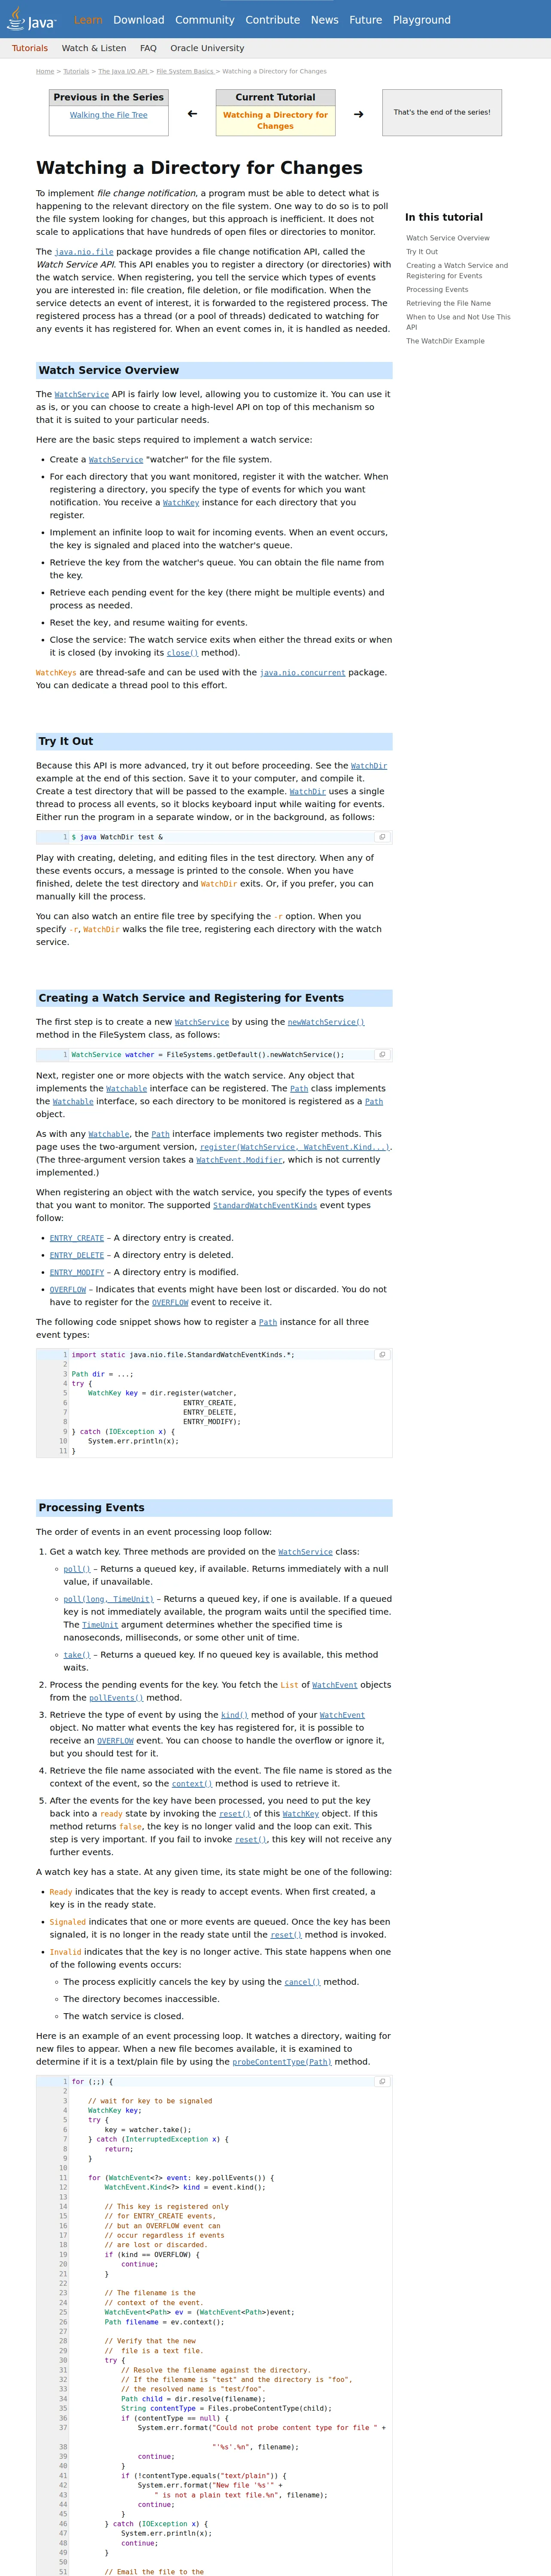Open the Community page
Screen dimensions: 551x2576
205,20
